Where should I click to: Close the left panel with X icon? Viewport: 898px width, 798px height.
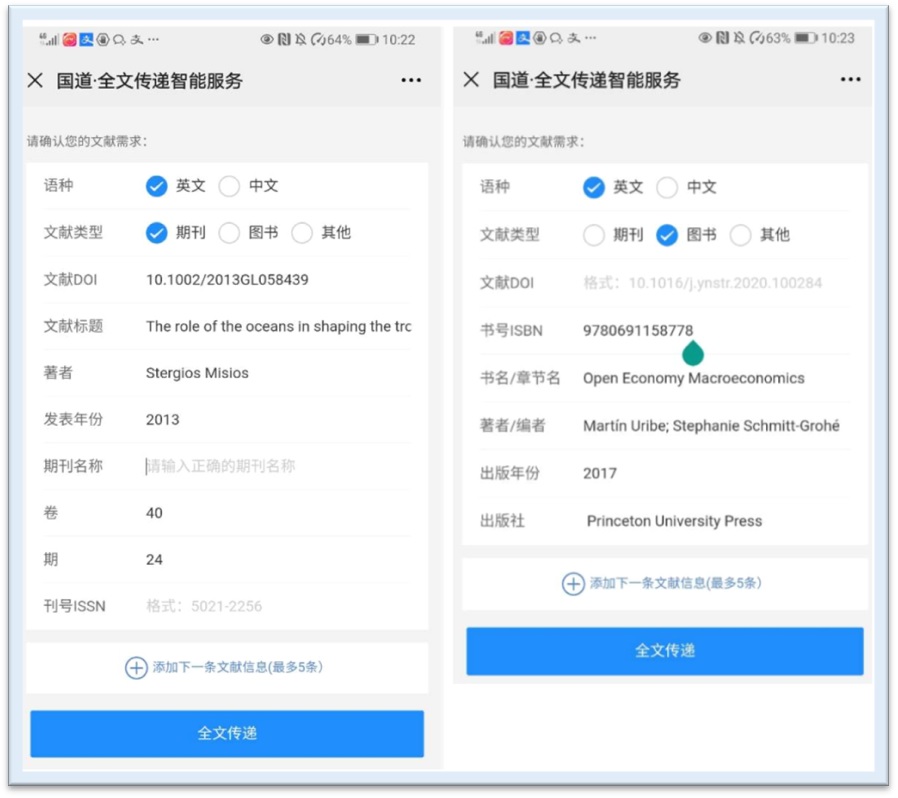(35, 81)
